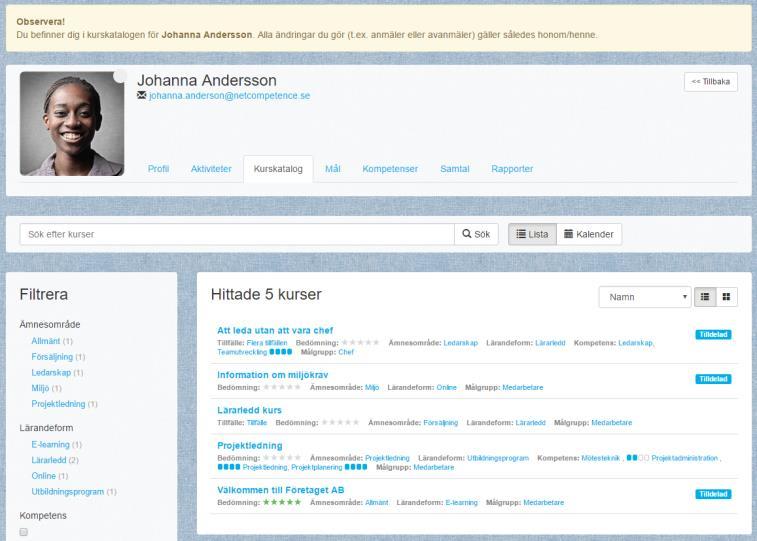Open course Lärarledd kurs
This screenshot has height=541, width=757.
[249, 410]
